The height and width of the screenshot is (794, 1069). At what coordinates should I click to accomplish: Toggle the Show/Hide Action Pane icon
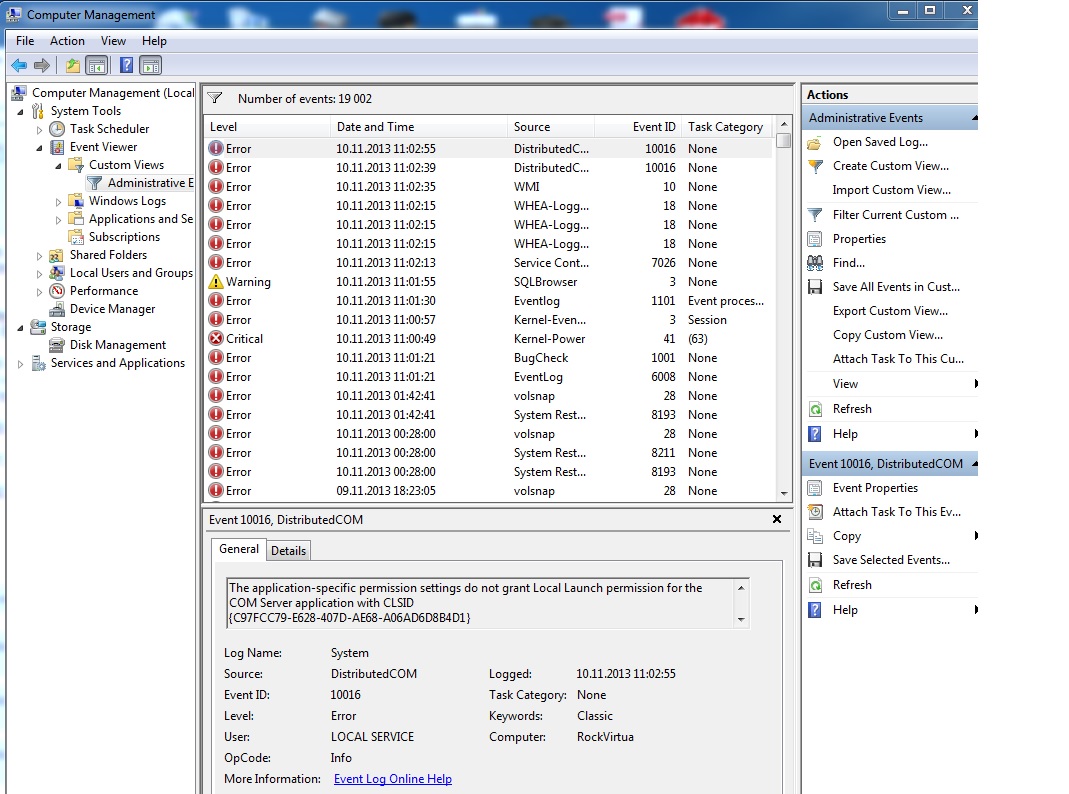coord(150,65)
